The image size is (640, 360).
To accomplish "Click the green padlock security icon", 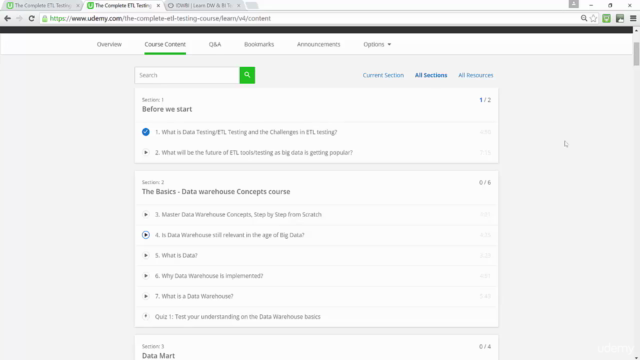I will [45, 18].
